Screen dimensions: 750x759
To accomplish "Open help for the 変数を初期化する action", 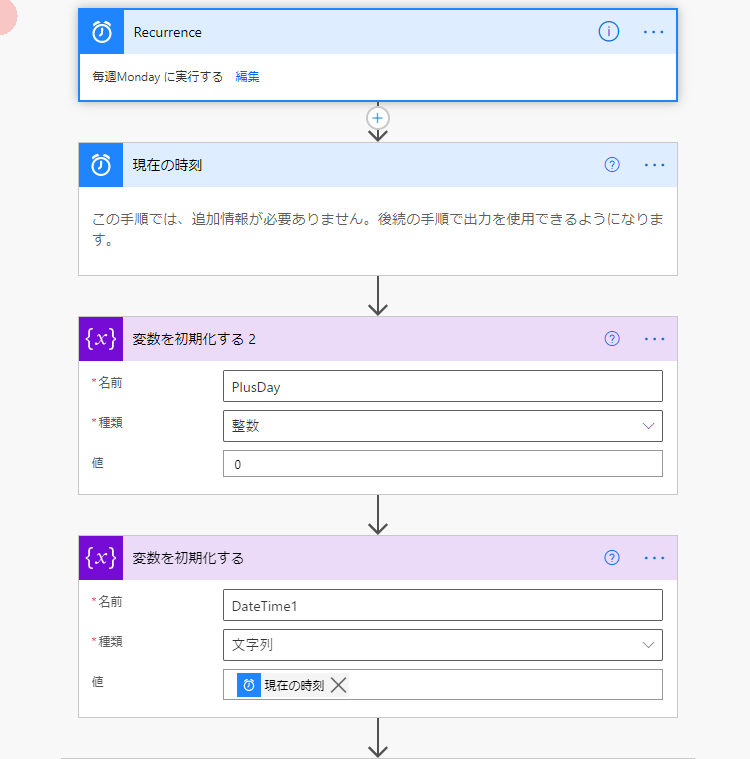I will tap(612, 558).
